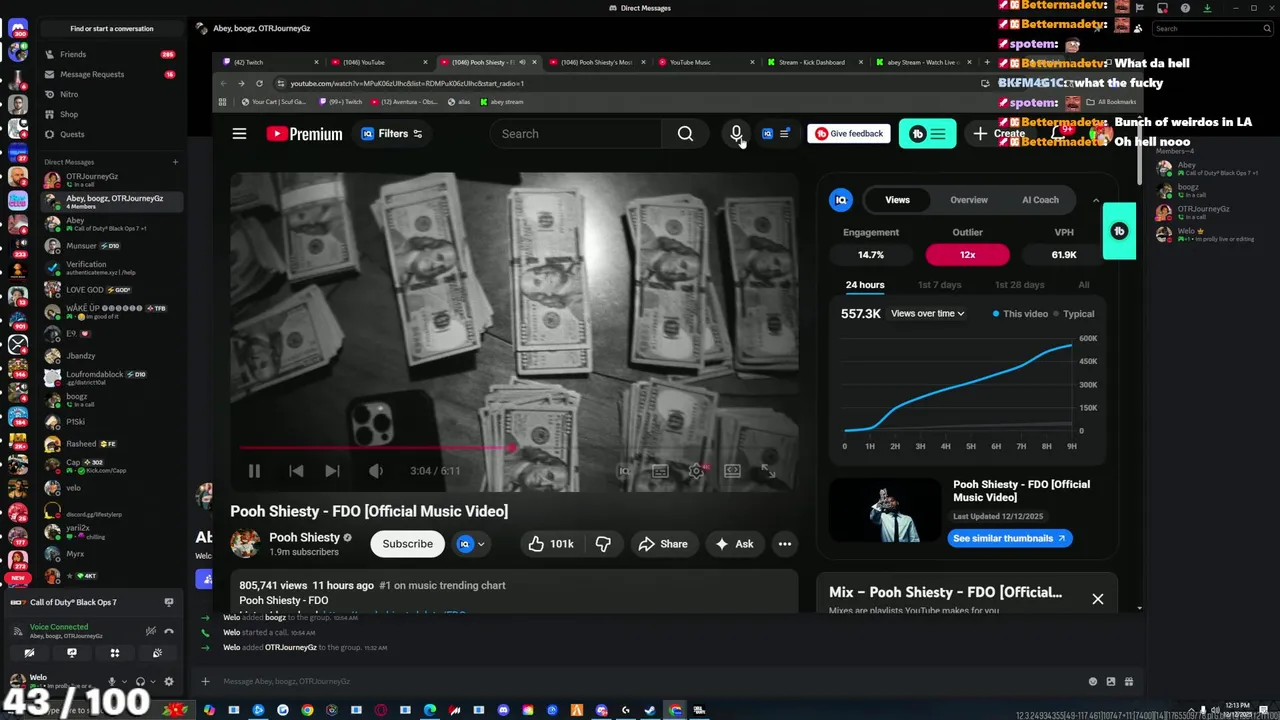This screenshot has width=1280, height=720.
Task: Choose the All time range
Action: (1084, 285)
